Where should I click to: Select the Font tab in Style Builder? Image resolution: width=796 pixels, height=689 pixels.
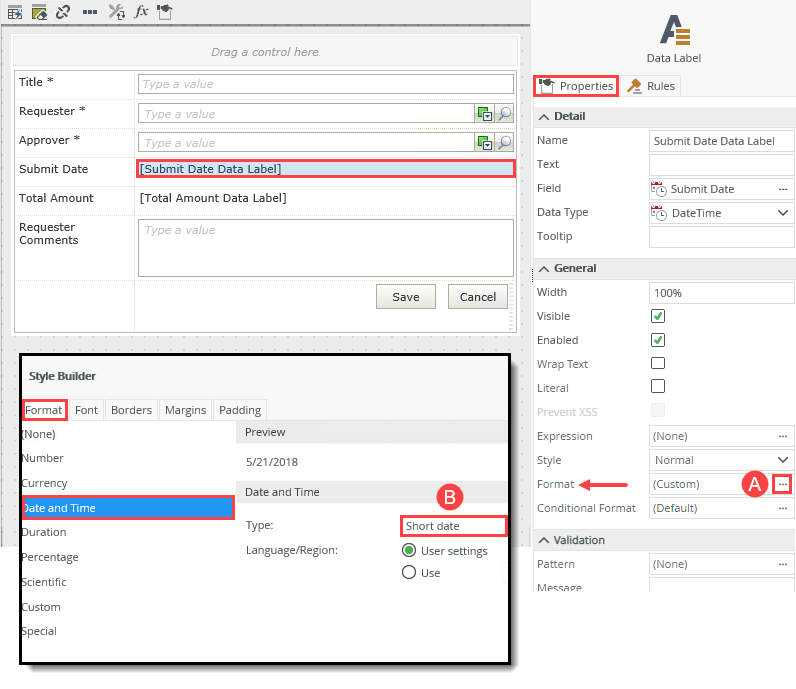coord(86,410)
